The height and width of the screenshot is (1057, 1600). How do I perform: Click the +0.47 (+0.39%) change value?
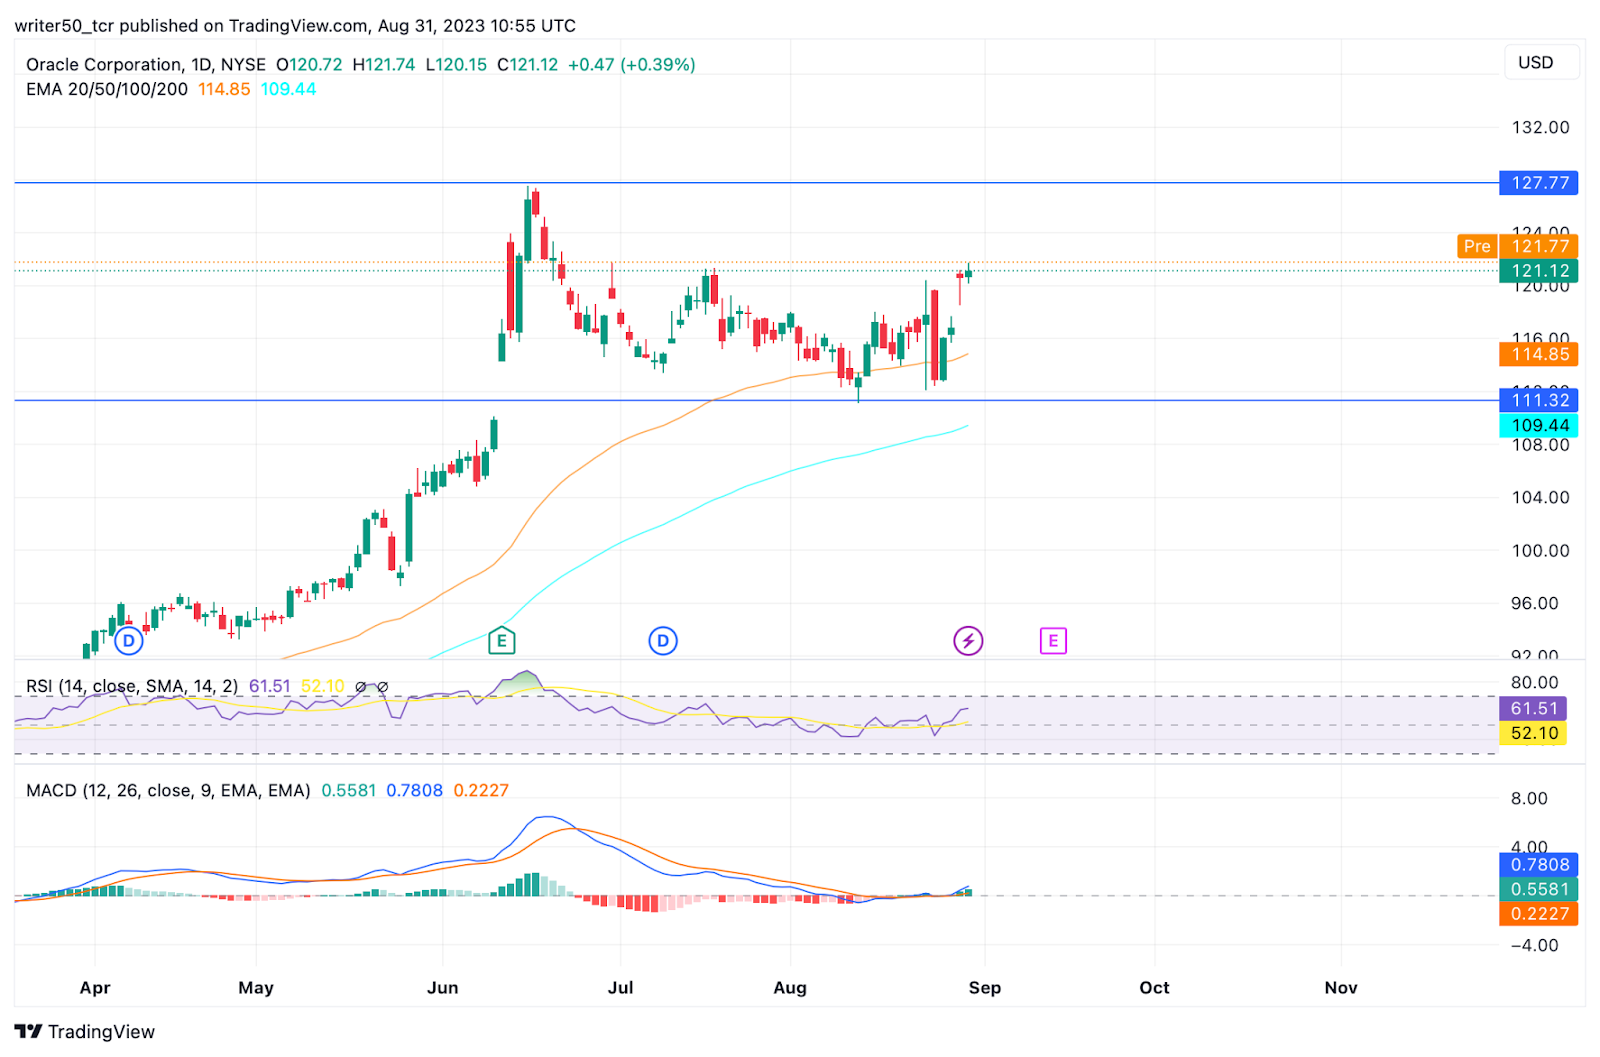632,64
